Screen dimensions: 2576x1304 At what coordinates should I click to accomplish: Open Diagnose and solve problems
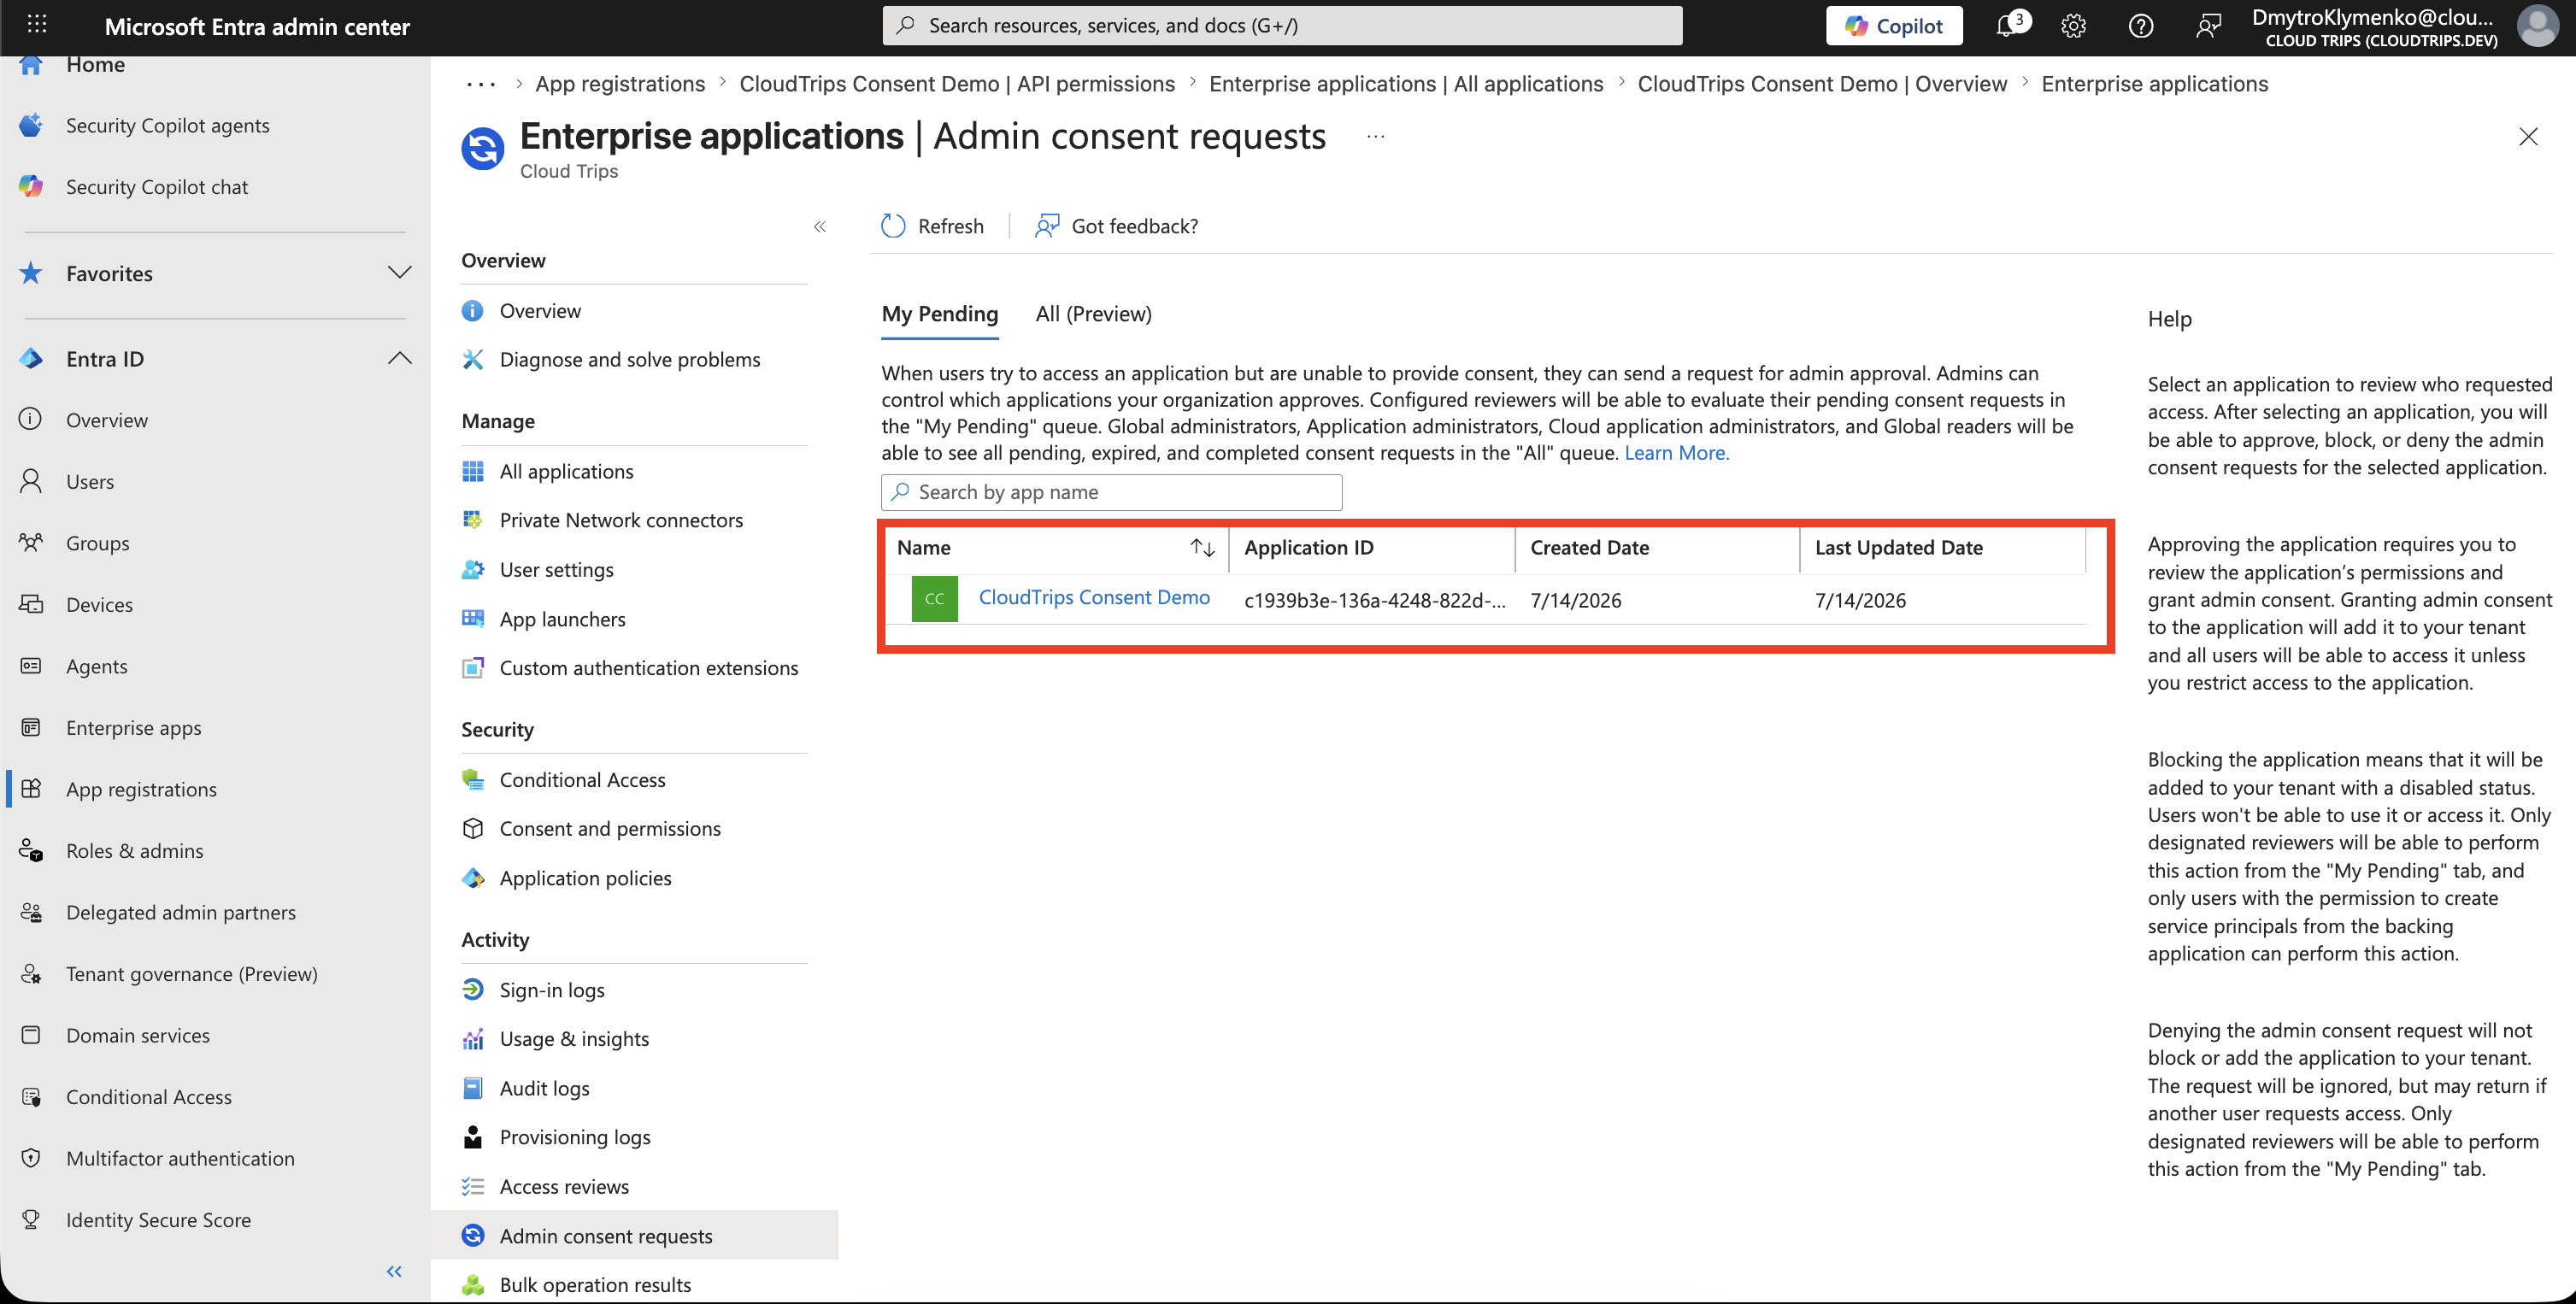(x=630, y=360)
